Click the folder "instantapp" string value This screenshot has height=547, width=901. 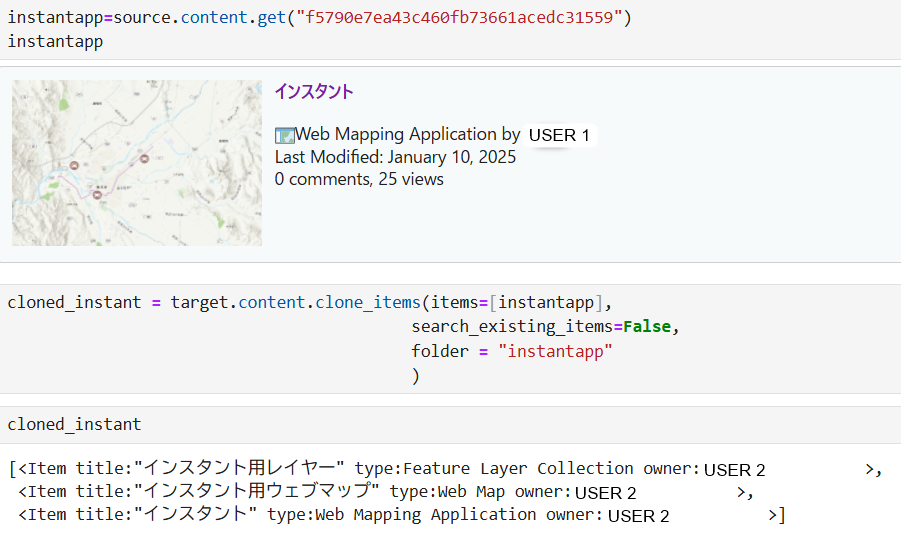click(555, 351)
